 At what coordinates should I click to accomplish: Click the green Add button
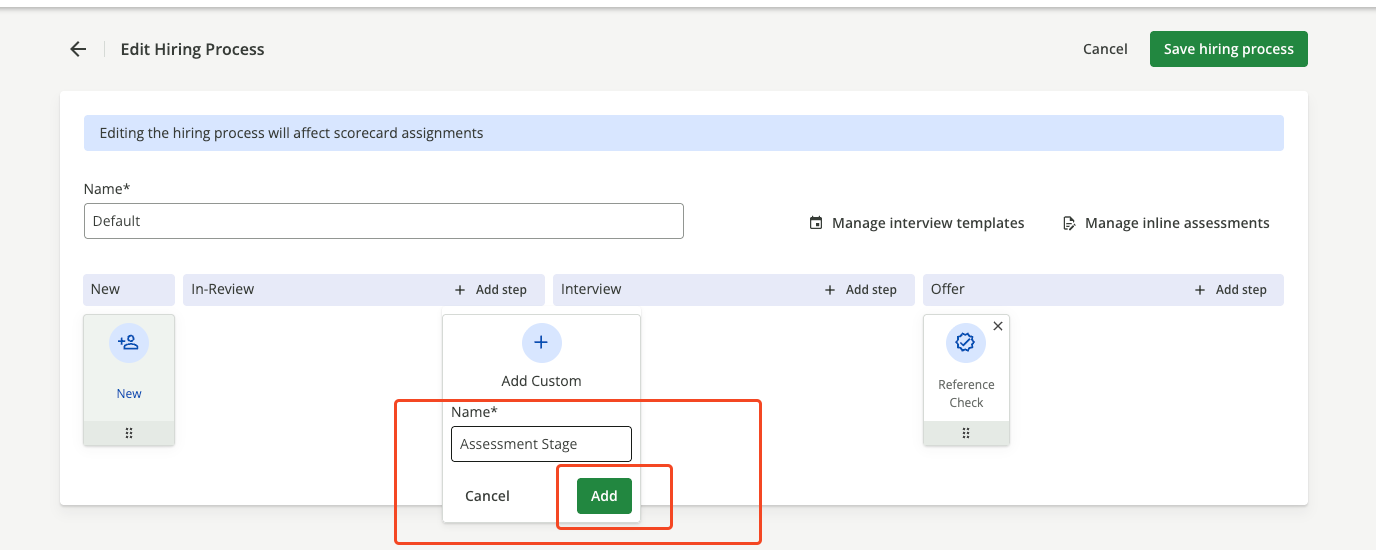click(604, 496)
